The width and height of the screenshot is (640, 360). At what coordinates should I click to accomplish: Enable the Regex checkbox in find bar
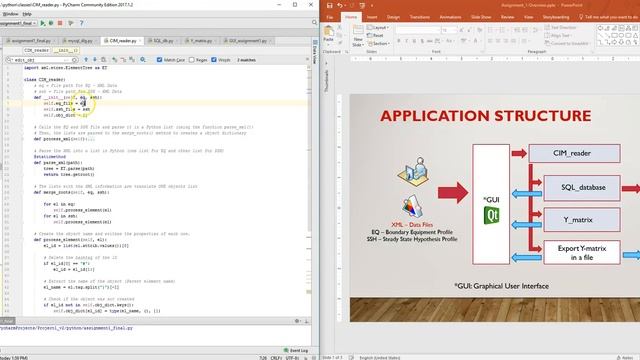[x=191, y=60]
